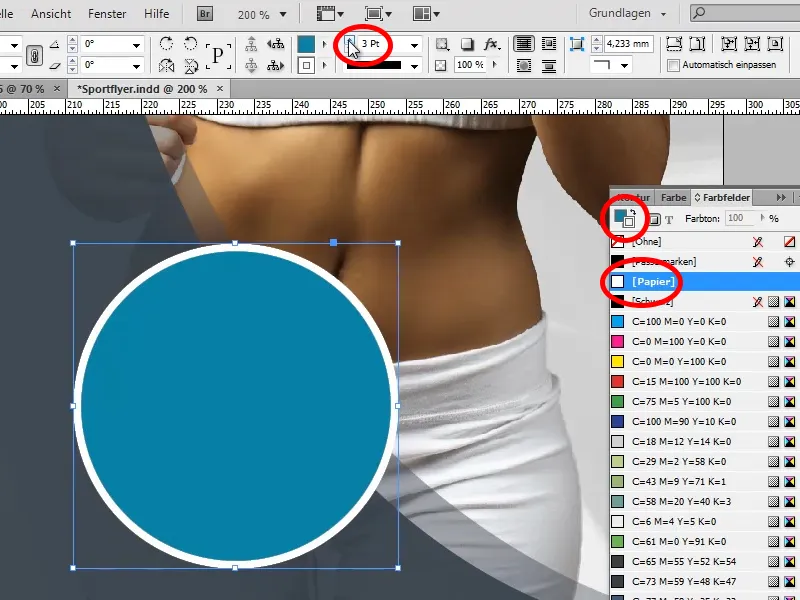Open the Farbton slider arrow
The image size is (800, 600).
coord(763,218)
